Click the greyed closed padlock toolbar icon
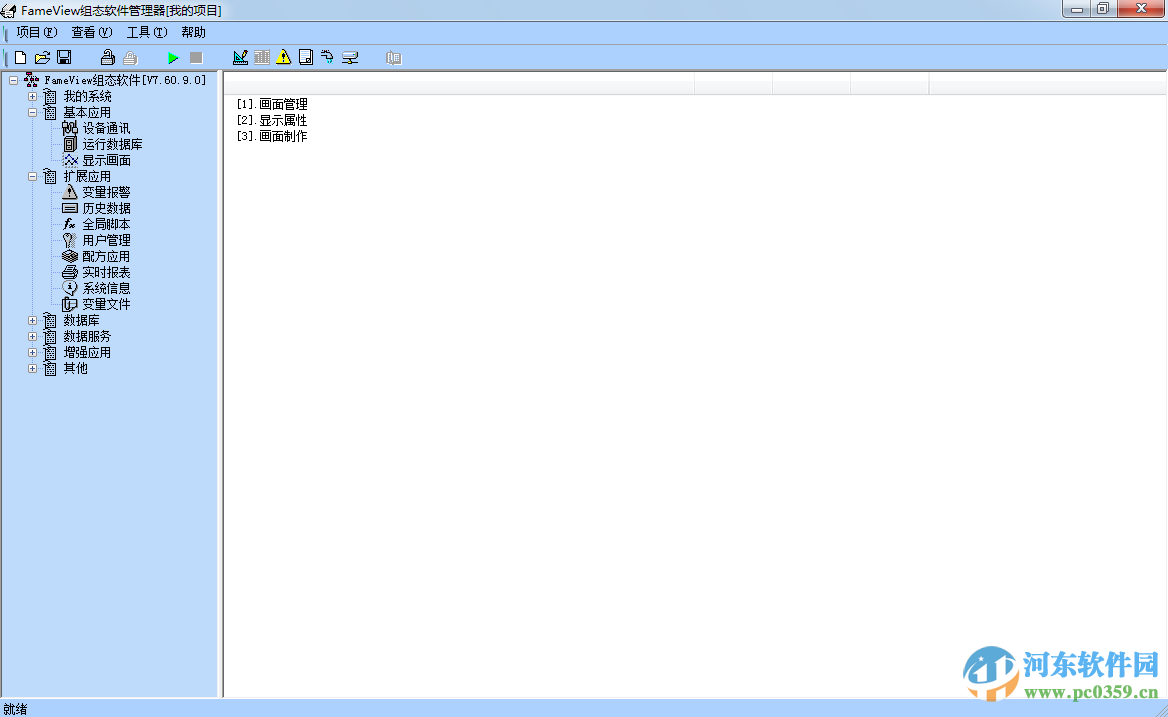The height and width of the screenshot is (717, 1168). [130, 57]
